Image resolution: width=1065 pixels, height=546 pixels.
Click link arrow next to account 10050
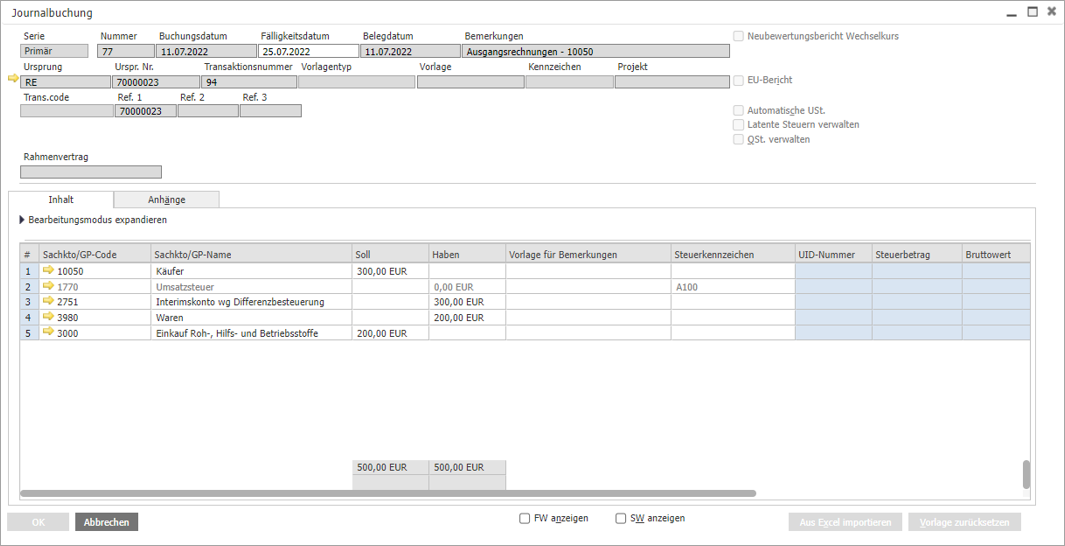tap(48, 271)
